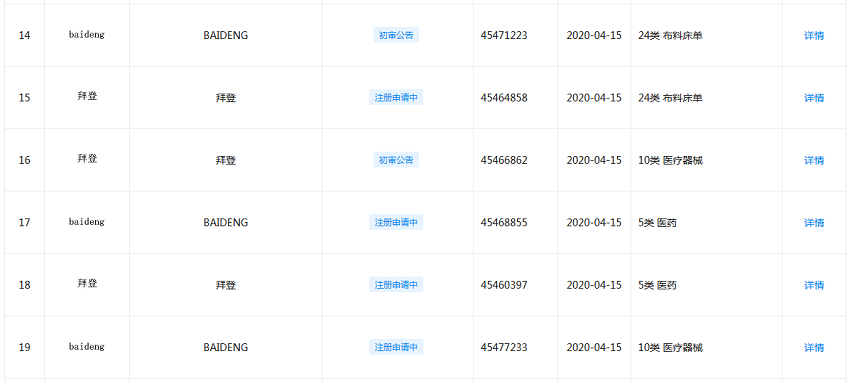Select 拜登 name text in row 15
This screenshot has height=383, width=850.
pyautogui.click(x=226, y=98)
